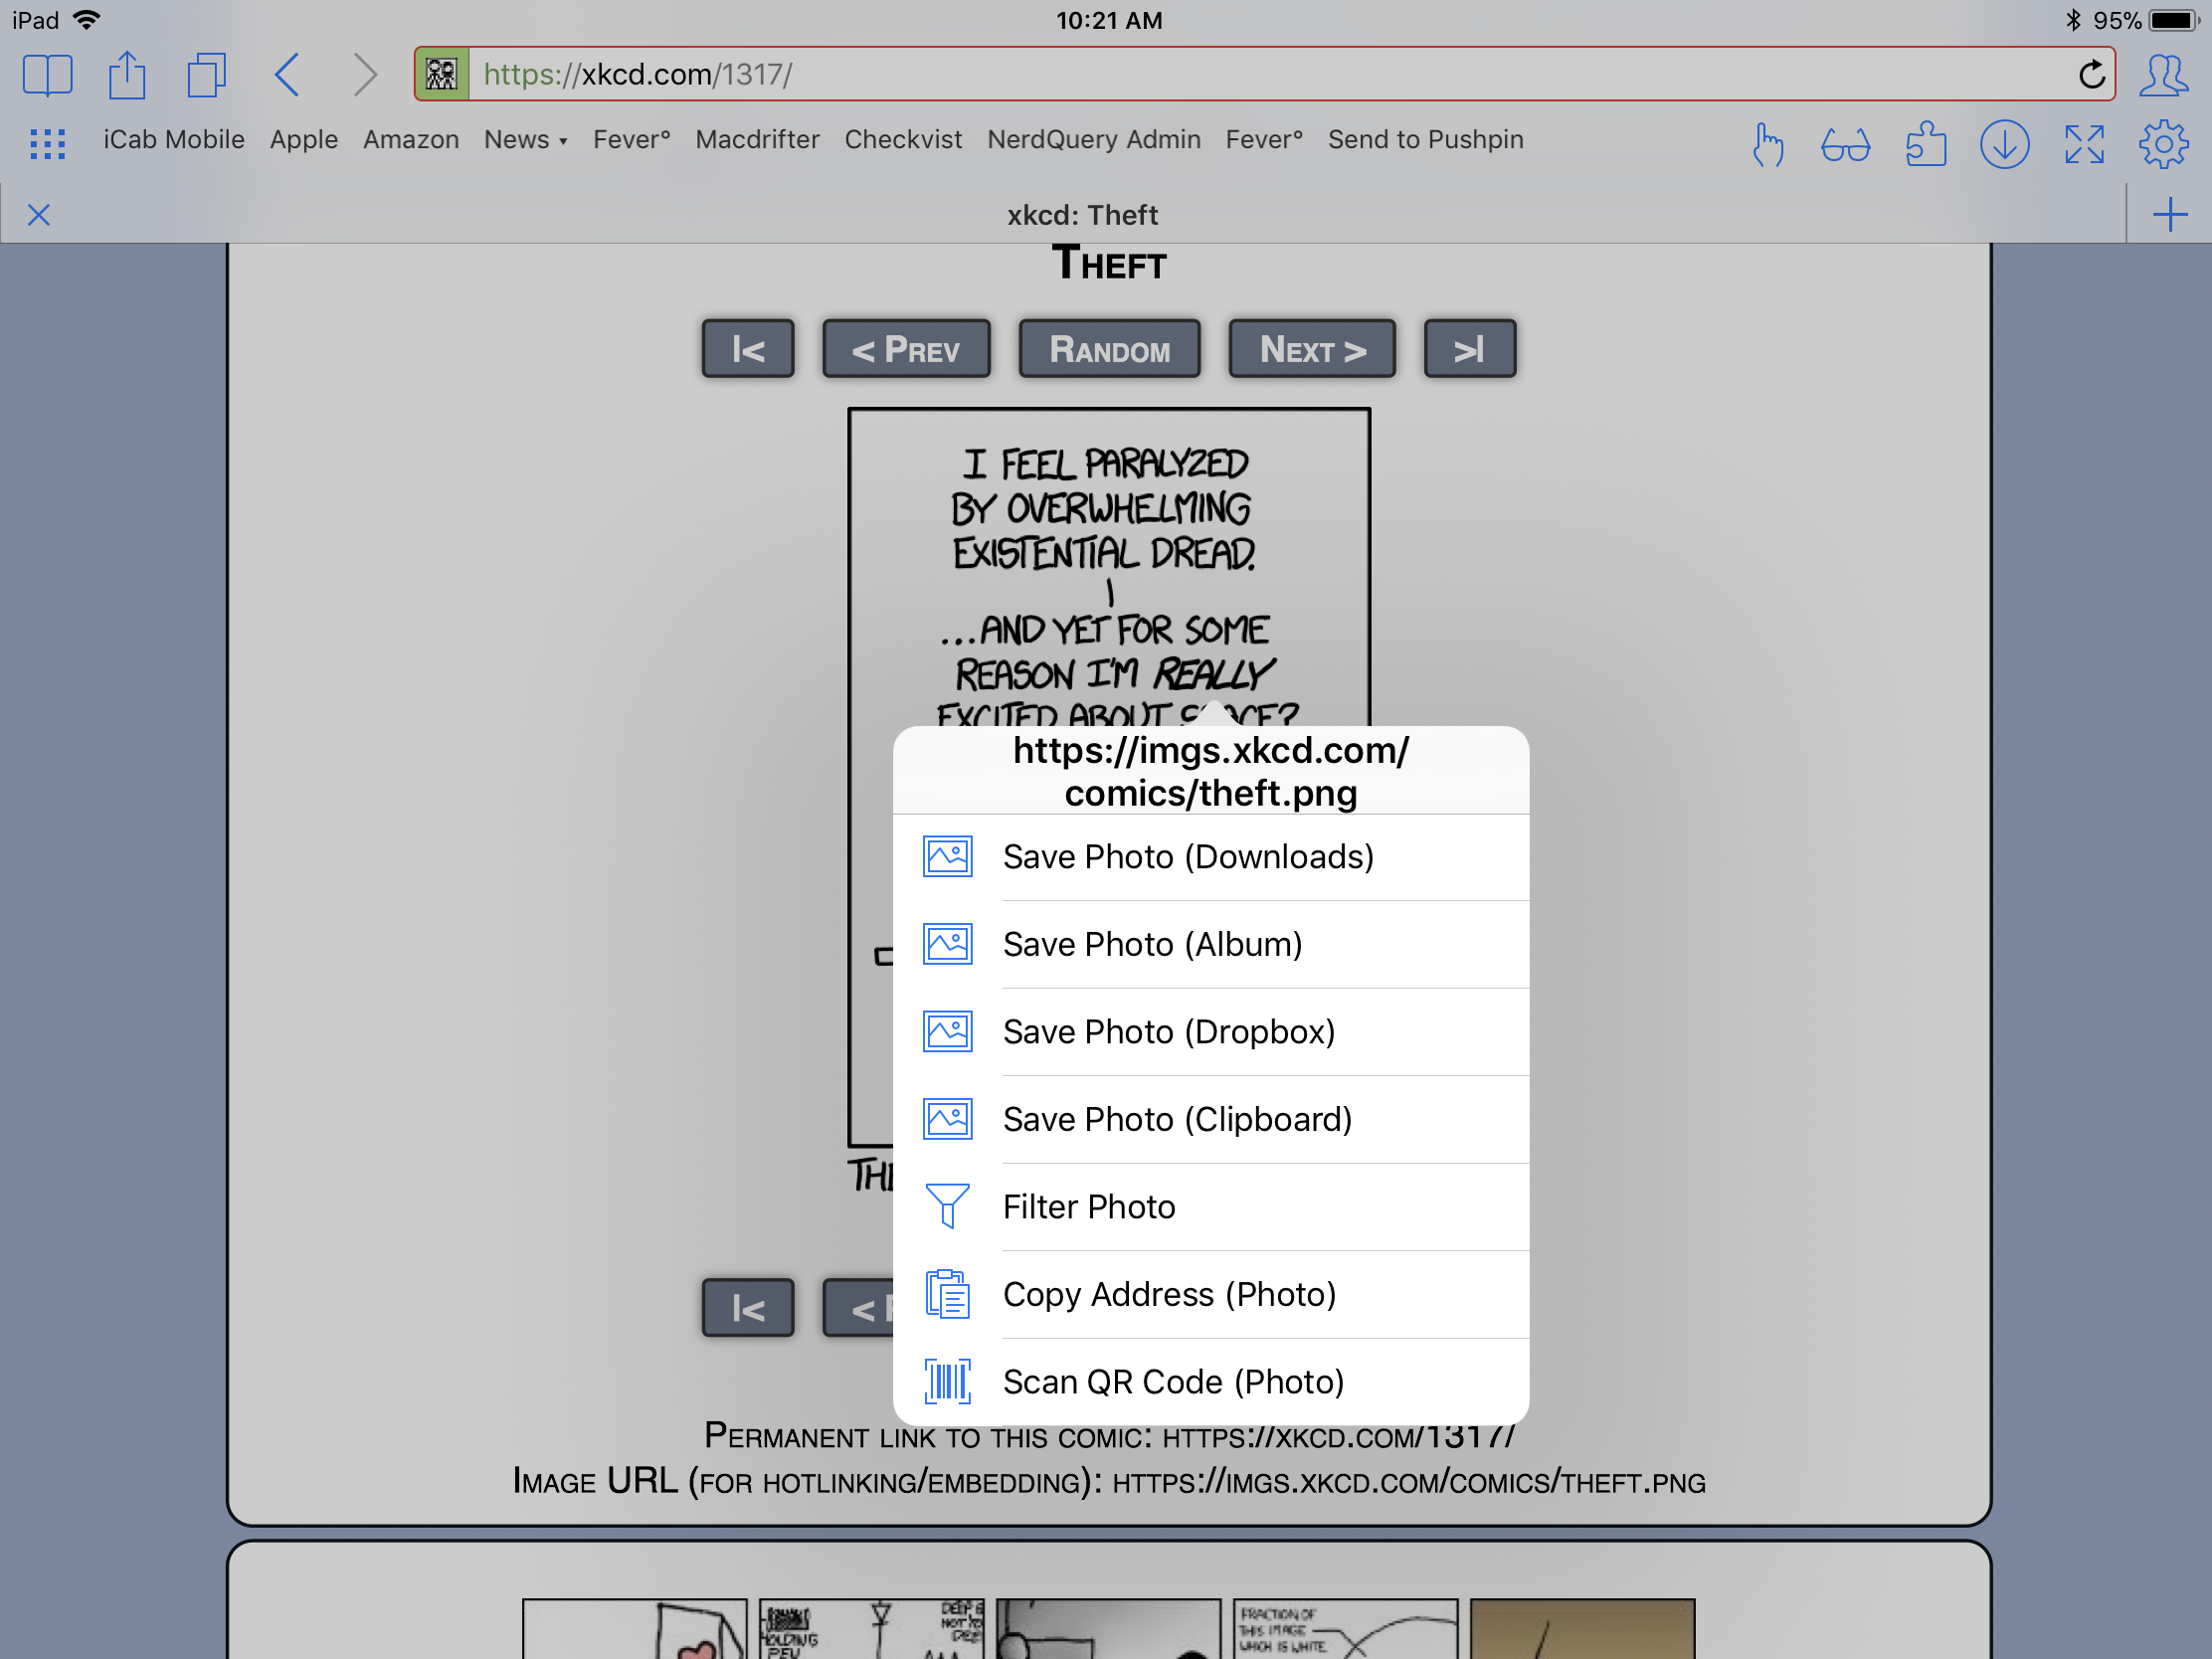The image size is (2212, 1659).
Task: Tap the Bluetooth status icon
Action: click(x=2072, y=20)
